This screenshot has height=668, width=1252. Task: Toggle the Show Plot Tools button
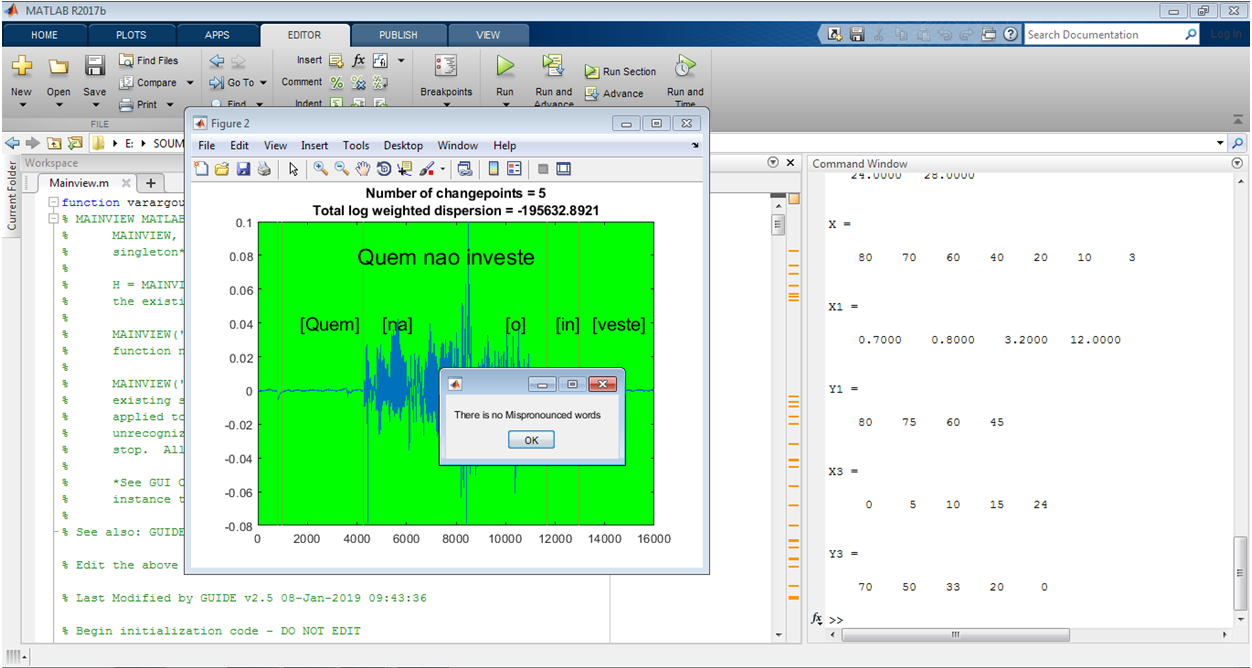click(564, 169)
